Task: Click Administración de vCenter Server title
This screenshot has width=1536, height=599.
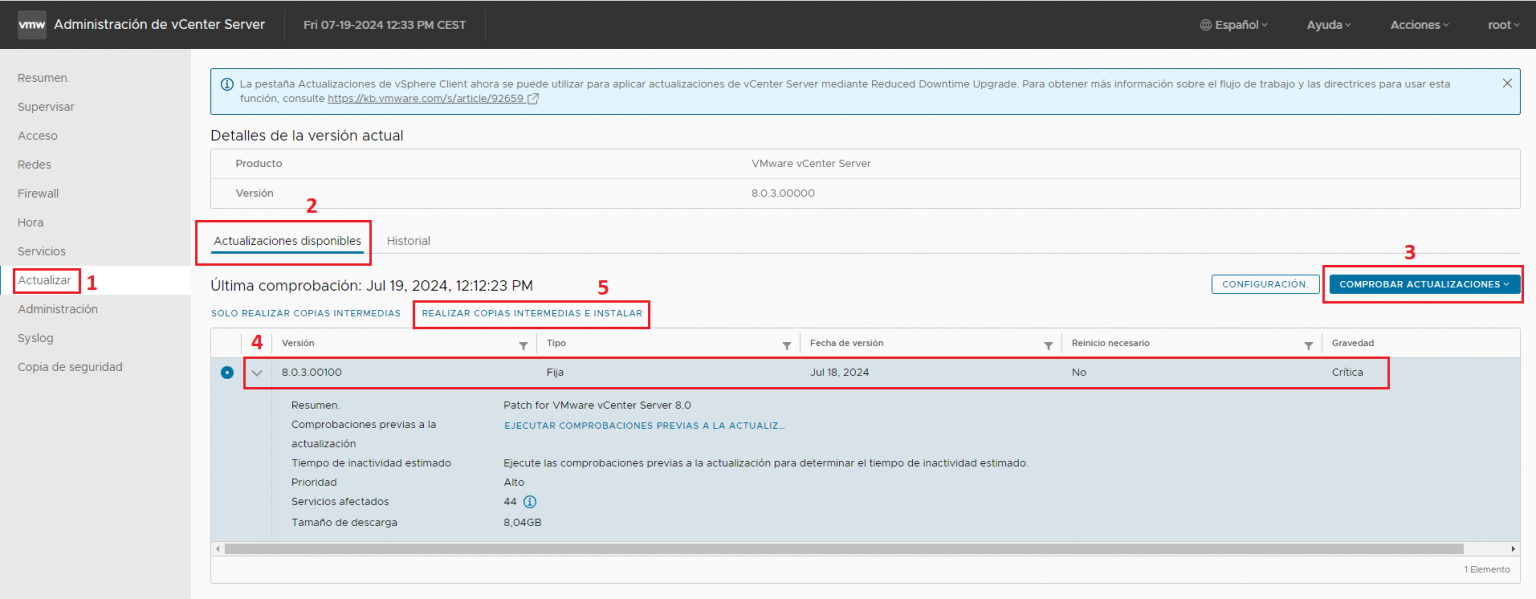Action: [x=159, y=24]
